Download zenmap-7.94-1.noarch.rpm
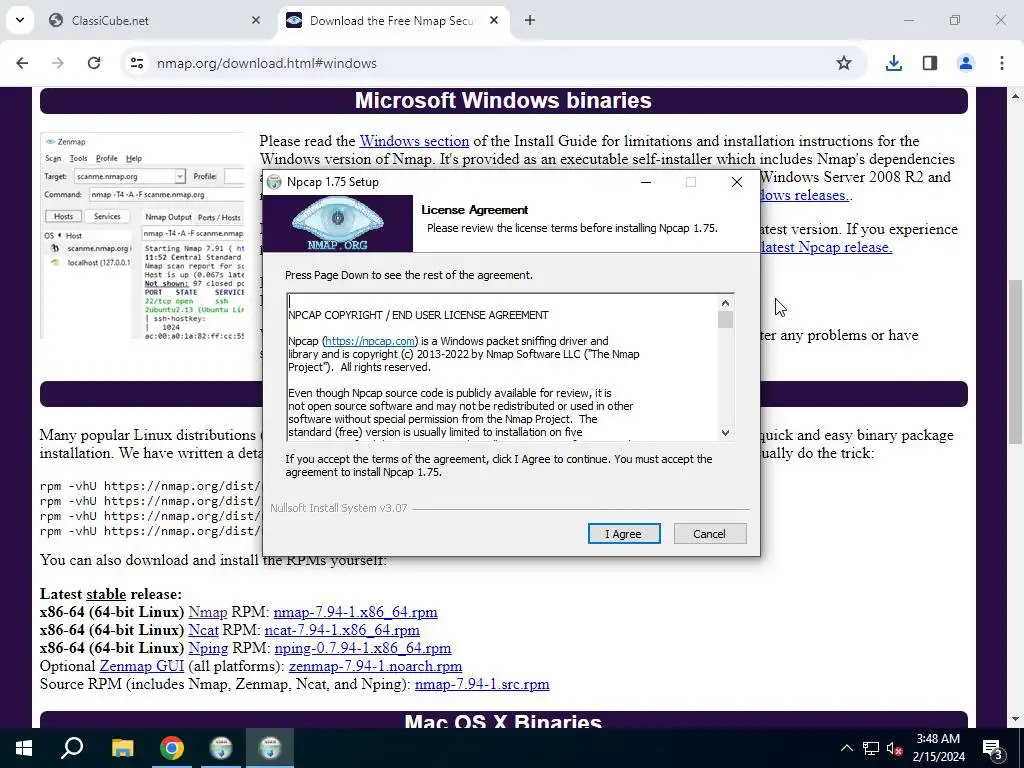1024x768 pixels. point(376,666)
